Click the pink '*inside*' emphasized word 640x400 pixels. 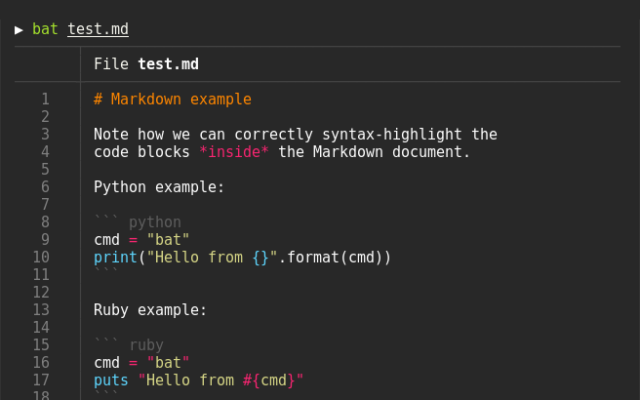coord(234,152)
